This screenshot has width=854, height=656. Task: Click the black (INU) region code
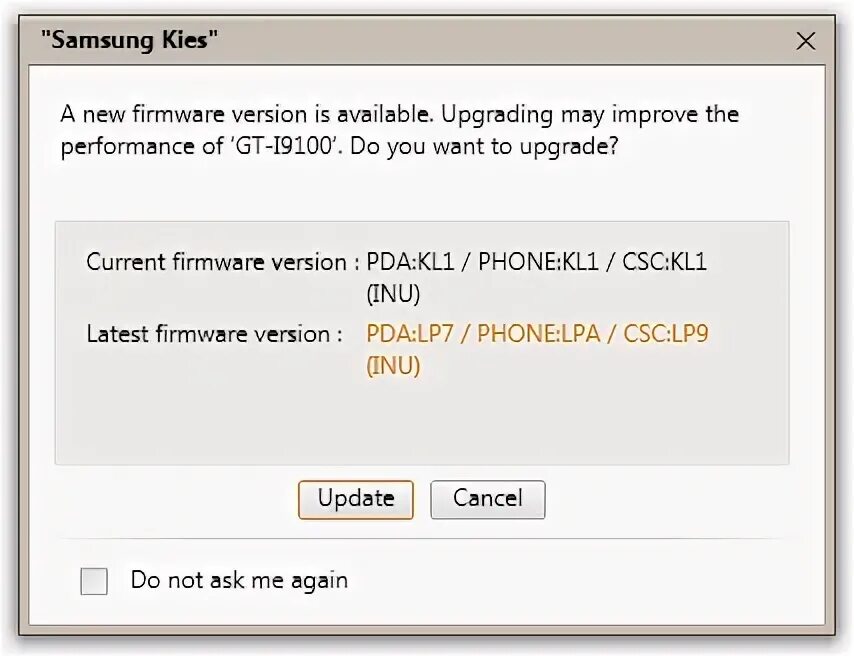pos(393,294)
